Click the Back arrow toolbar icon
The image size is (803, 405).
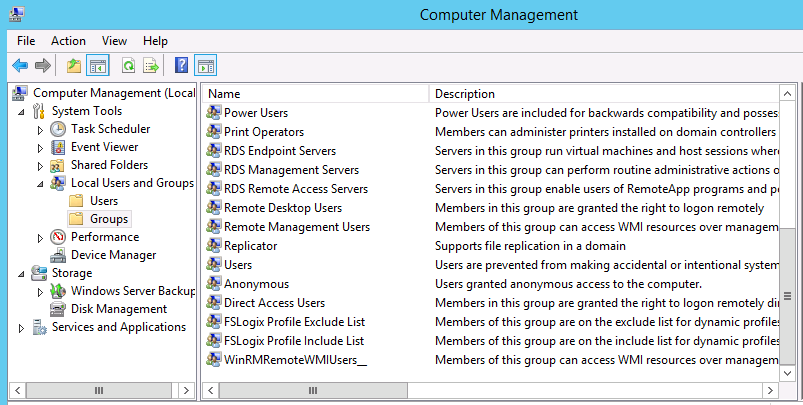[20, 66]
